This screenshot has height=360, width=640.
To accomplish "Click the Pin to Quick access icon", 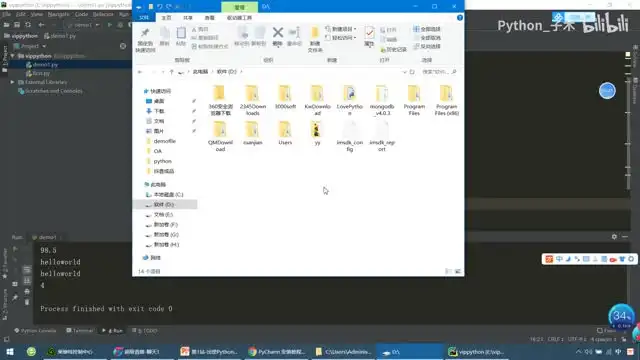I will tap(145, 33).
